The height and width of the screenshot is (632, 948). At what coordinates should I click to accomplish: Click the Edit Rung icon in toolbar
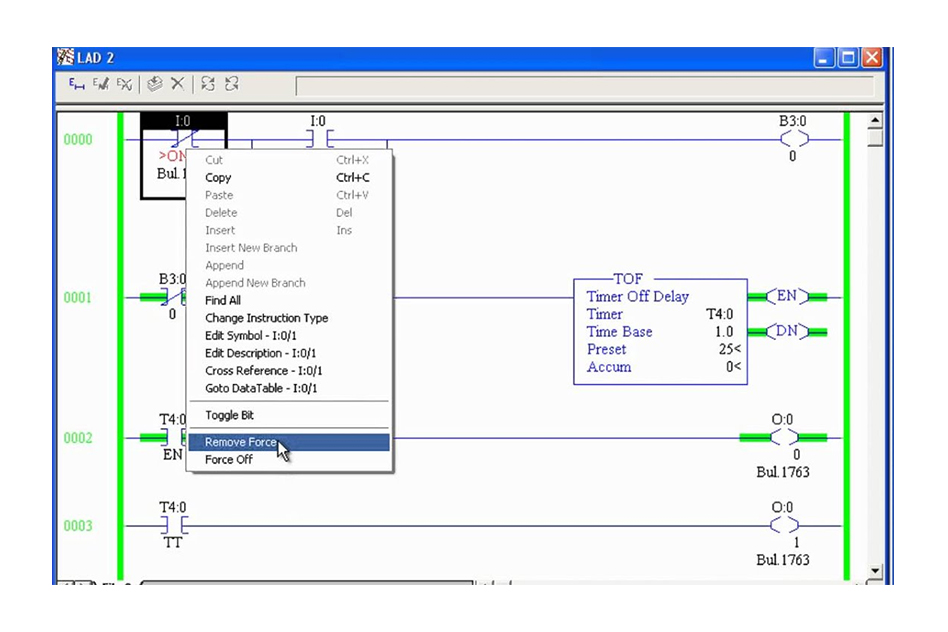76,85
